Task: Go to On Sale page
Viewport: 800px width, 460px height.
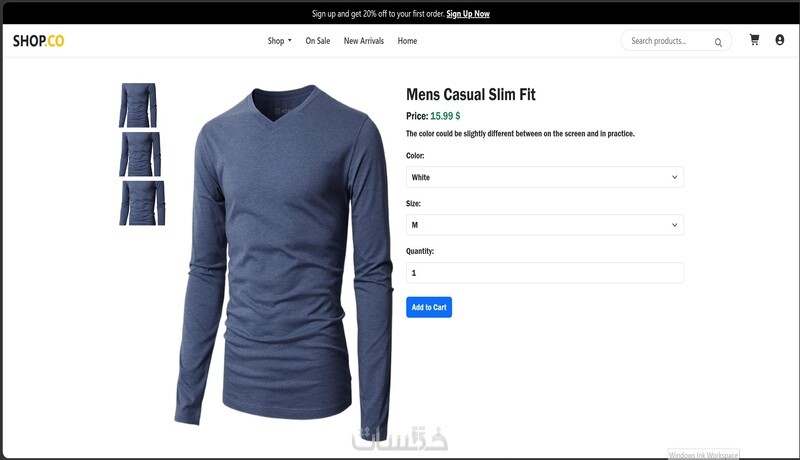Action: pos(317,41)
